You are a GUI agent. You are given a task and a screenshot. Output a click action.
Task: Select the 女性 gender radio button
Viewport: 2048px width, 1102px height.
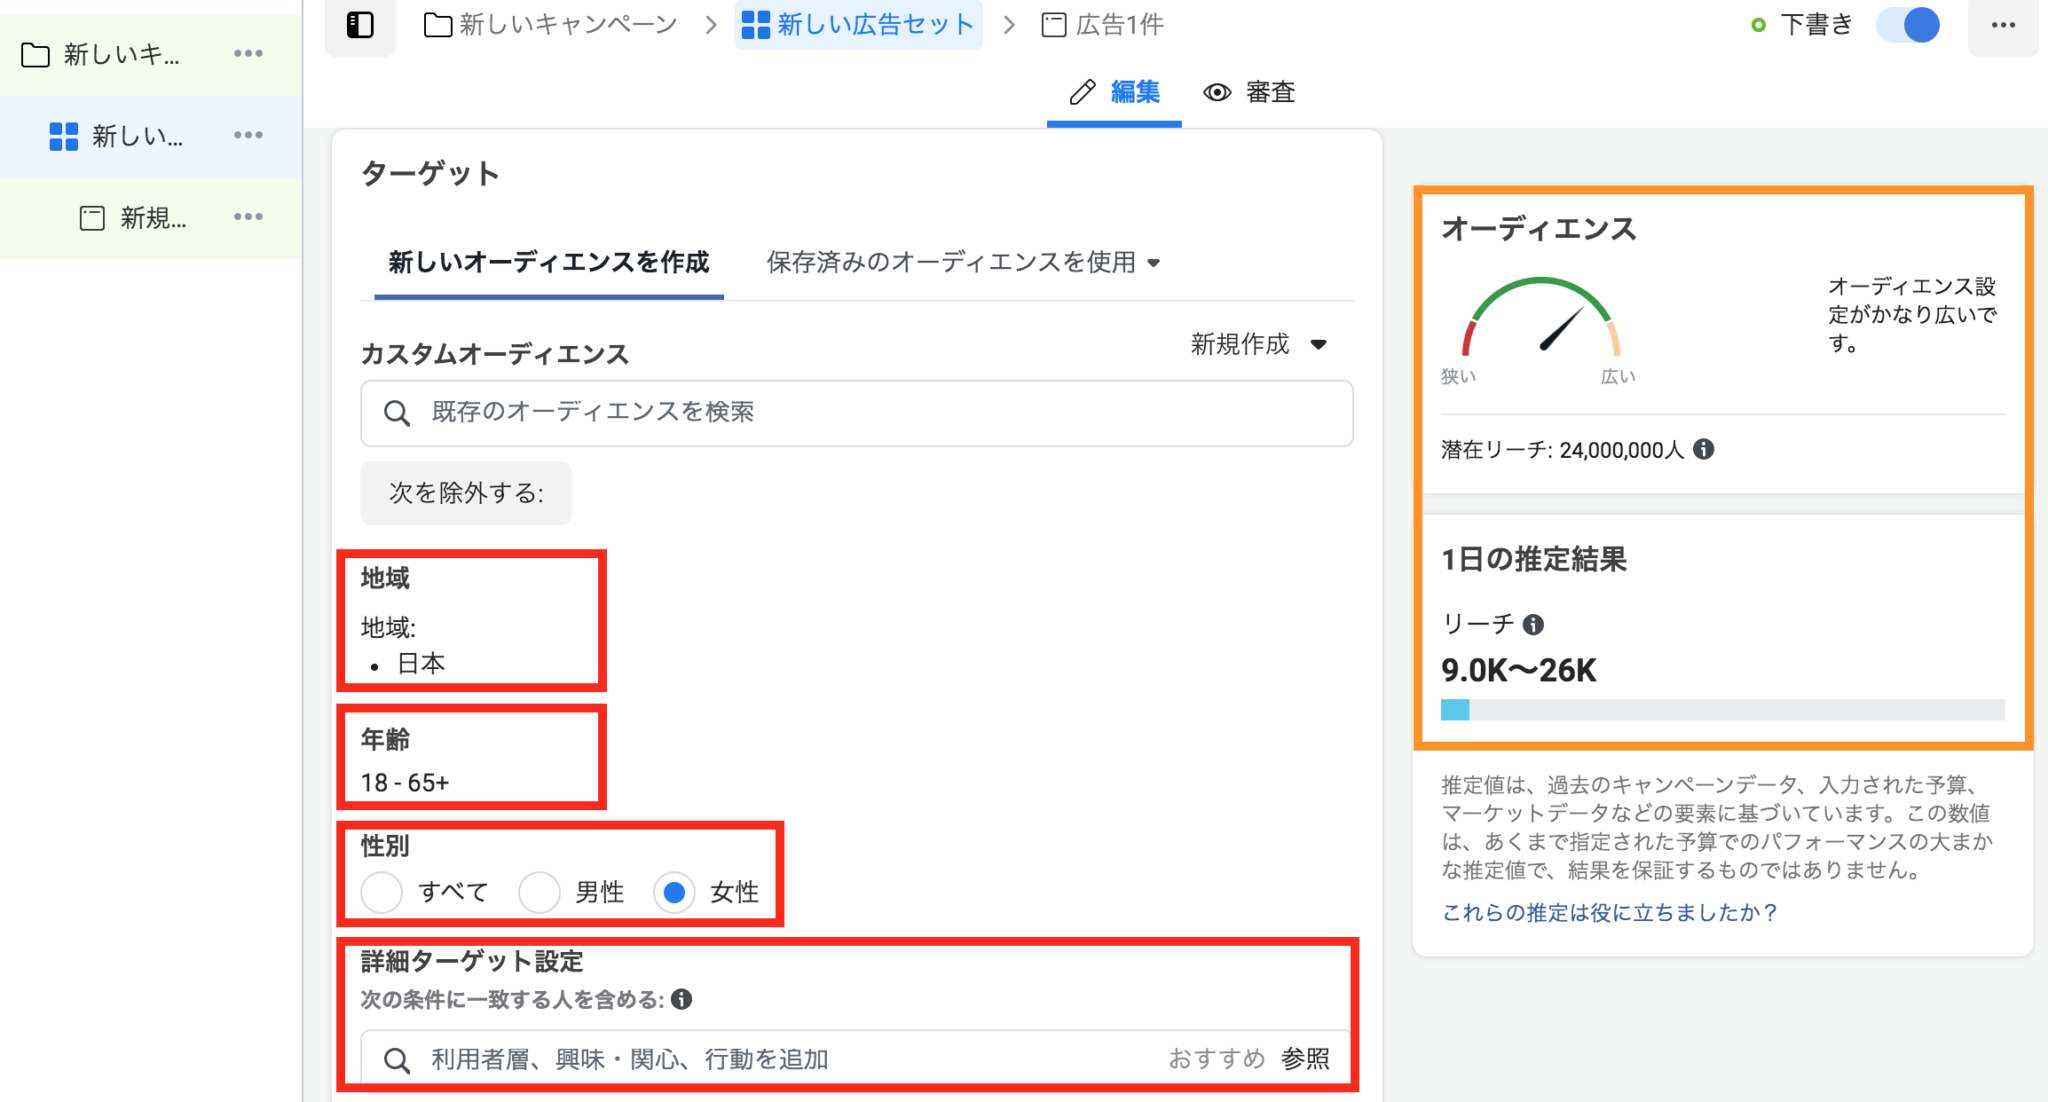pos(674,892)
